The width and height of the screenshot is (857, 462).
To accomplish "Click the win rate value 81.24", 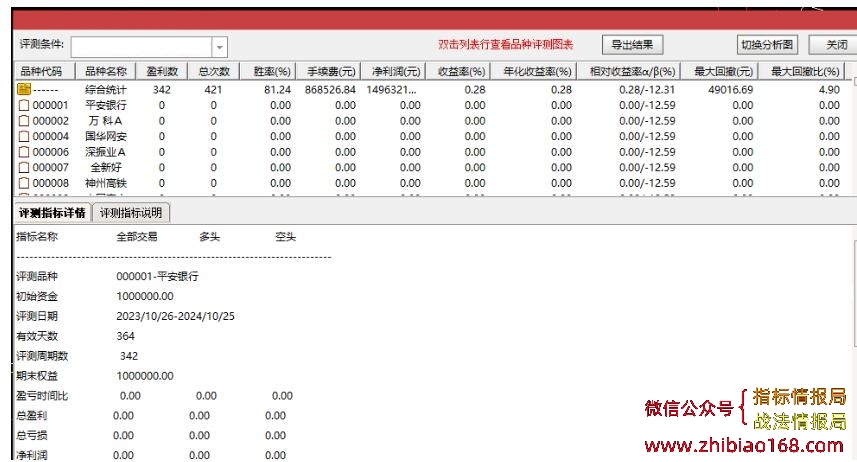I will tap(278, 90).
